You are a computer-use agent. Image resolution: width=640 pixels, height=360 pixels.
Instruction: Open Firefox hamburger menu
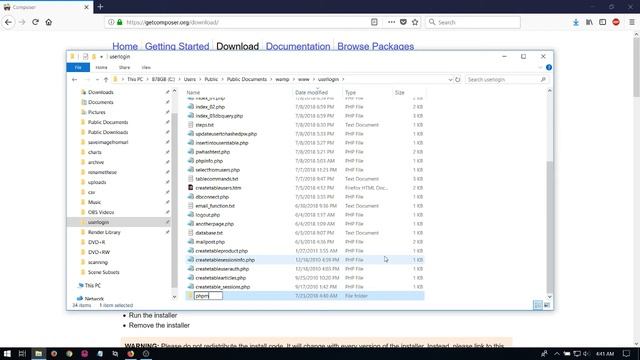[x=632, y=22]
